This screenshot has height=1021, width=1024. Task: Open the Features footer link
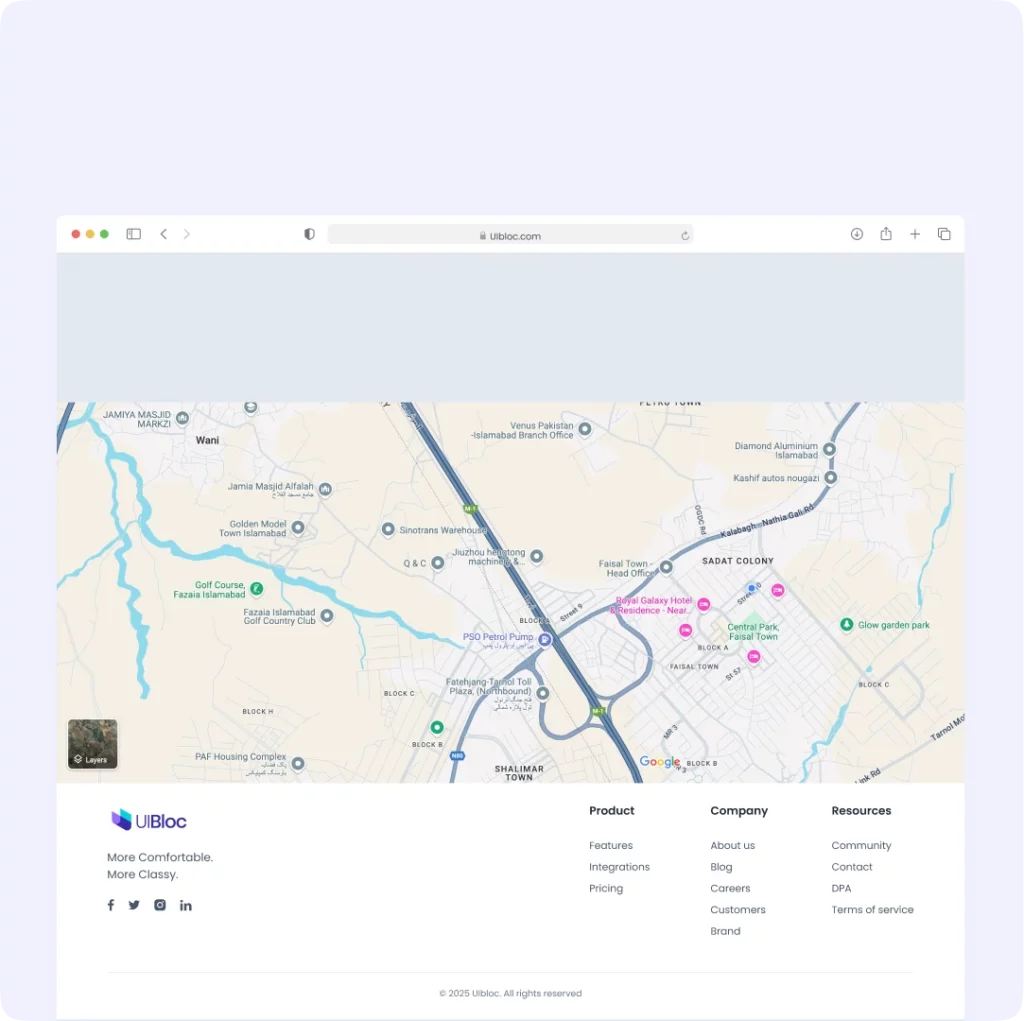611,846
